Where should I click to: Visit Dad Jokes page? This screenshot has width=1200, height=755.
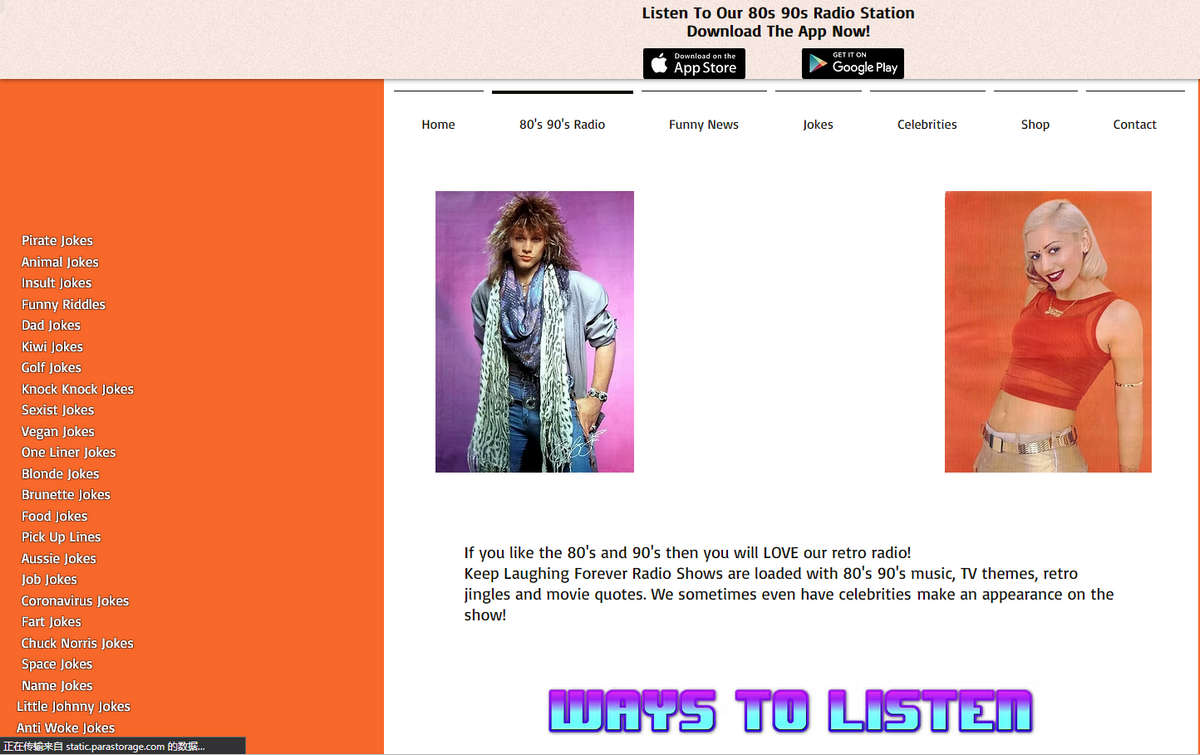51,325
